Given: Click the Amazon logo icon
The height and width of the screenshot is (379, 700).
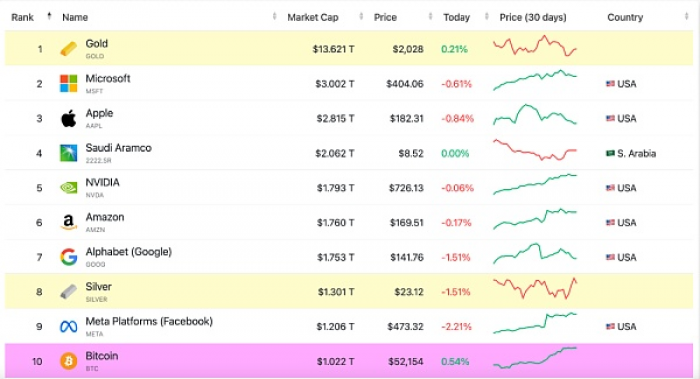Looking at the screenshot, I should tap(68, 222).
